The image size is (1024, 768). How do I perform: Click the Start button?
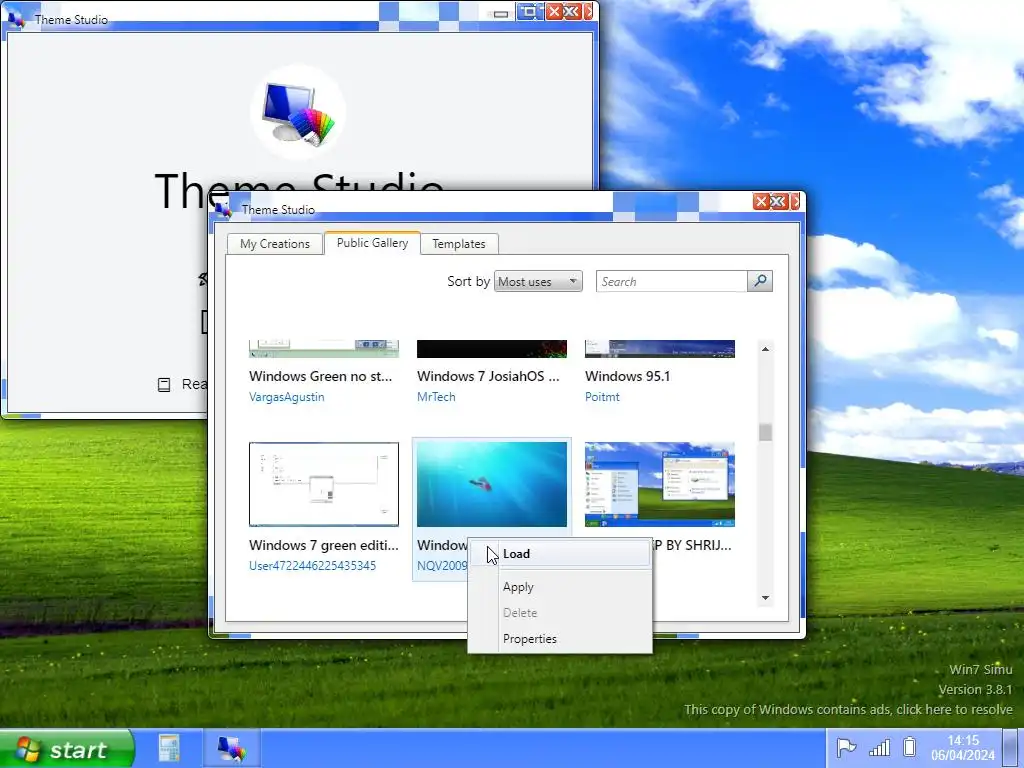pyautogui.click(x=67, y=749)
